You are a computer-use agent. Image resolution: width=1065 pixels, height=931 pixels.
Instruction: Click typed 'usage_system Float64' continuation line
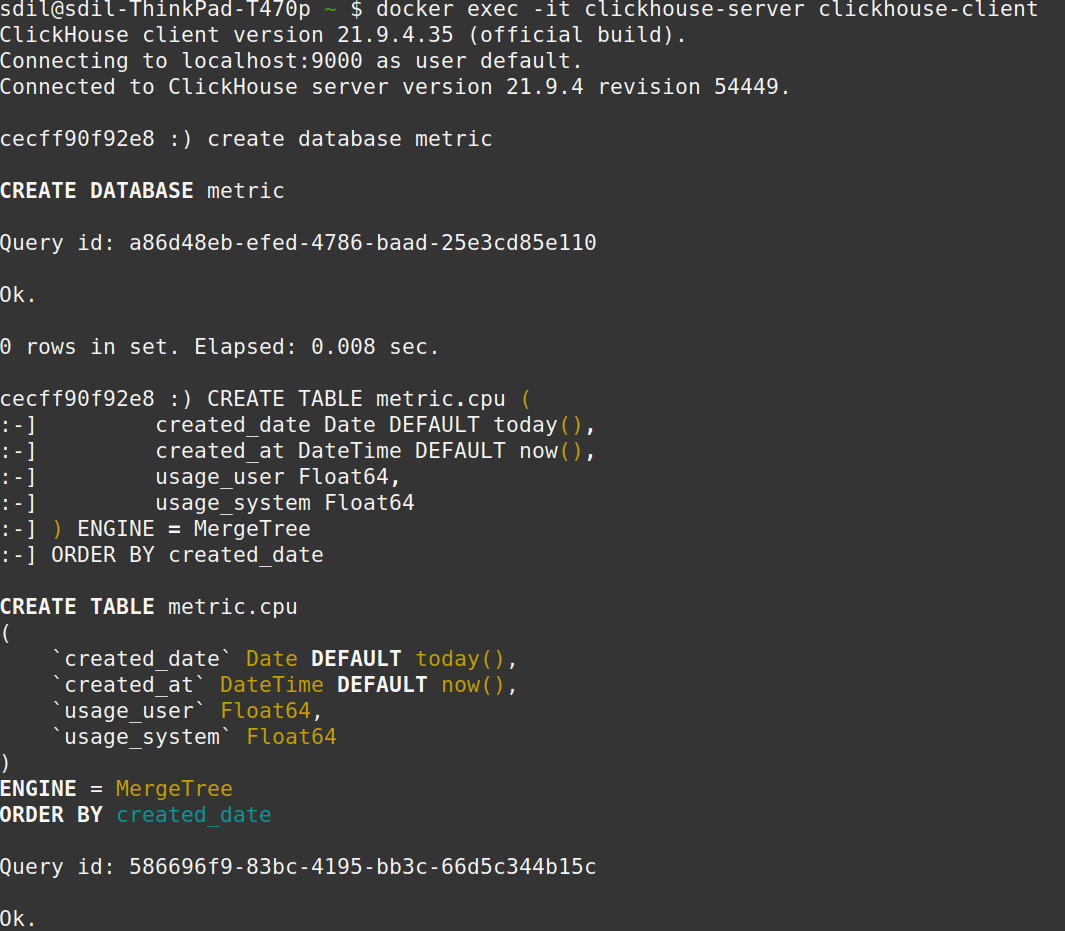pyautogui.click(x=285, y=503)
